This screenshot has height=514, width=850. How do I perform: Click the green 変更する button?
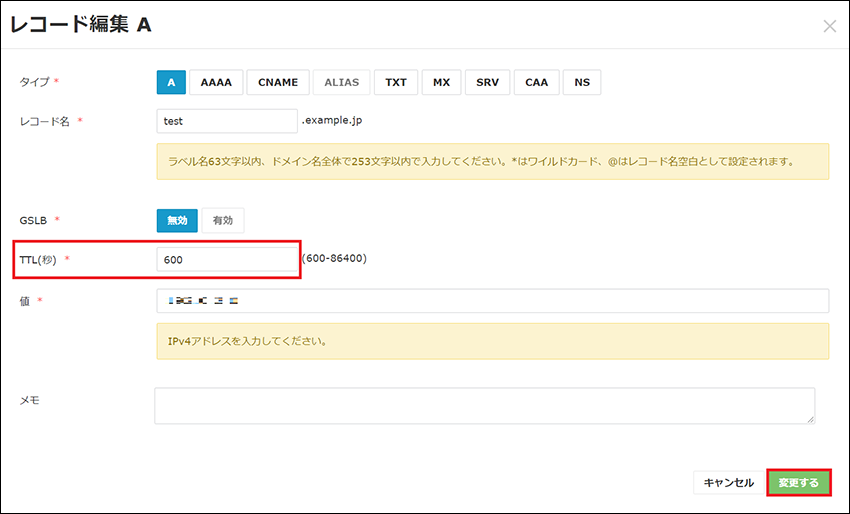(x=799, y=483)
